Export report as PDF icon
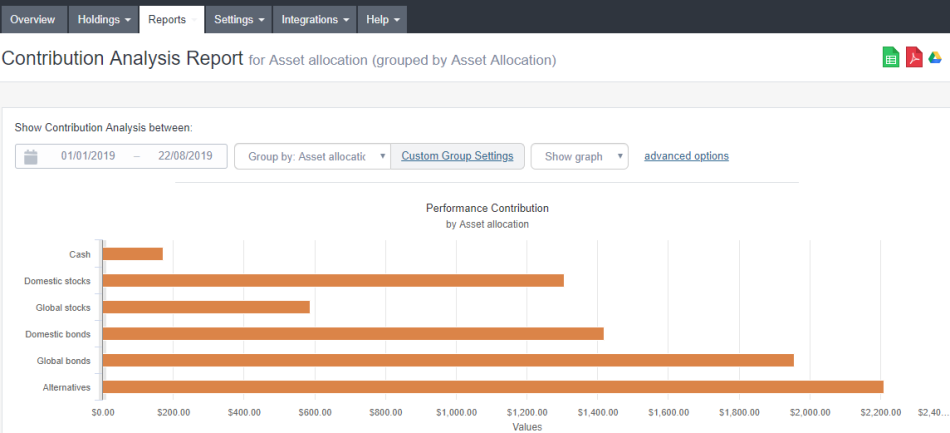 pos(914,58)
